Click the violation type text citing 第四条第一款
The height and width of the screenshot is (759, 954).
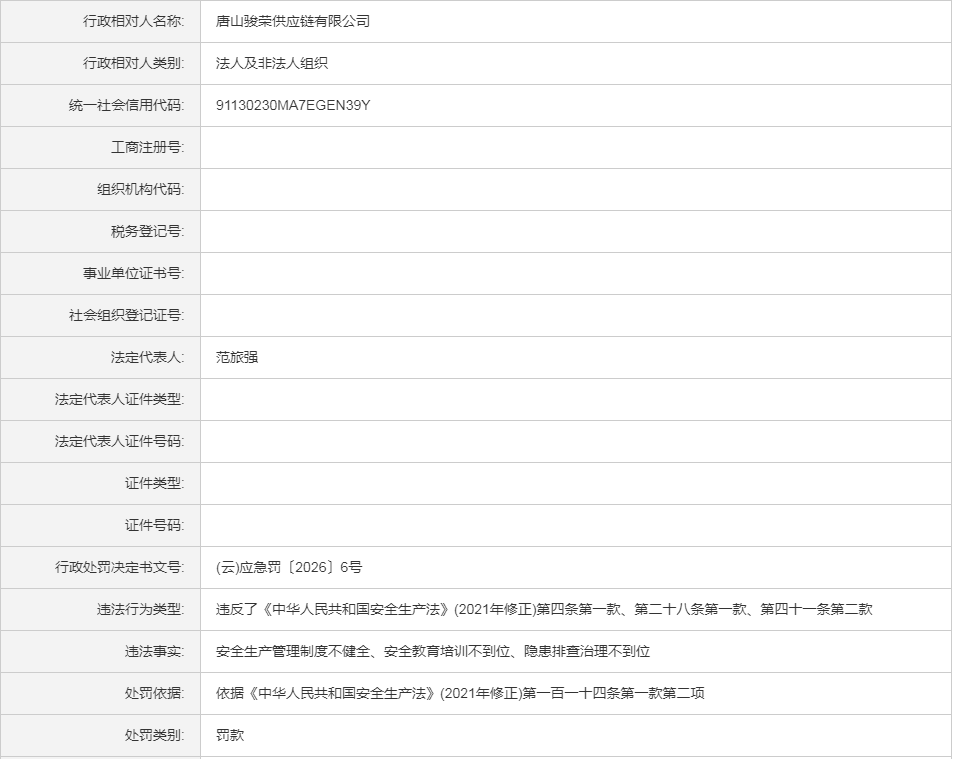pos(544,609)
